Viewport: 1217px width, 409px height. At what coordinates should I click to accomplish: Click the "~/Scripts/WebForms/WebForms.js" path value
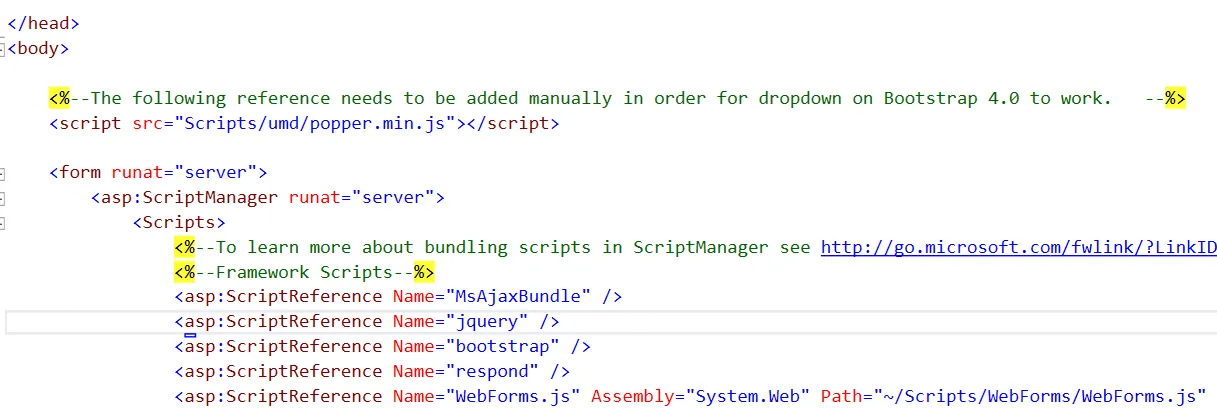click(x=1040, y=396)
